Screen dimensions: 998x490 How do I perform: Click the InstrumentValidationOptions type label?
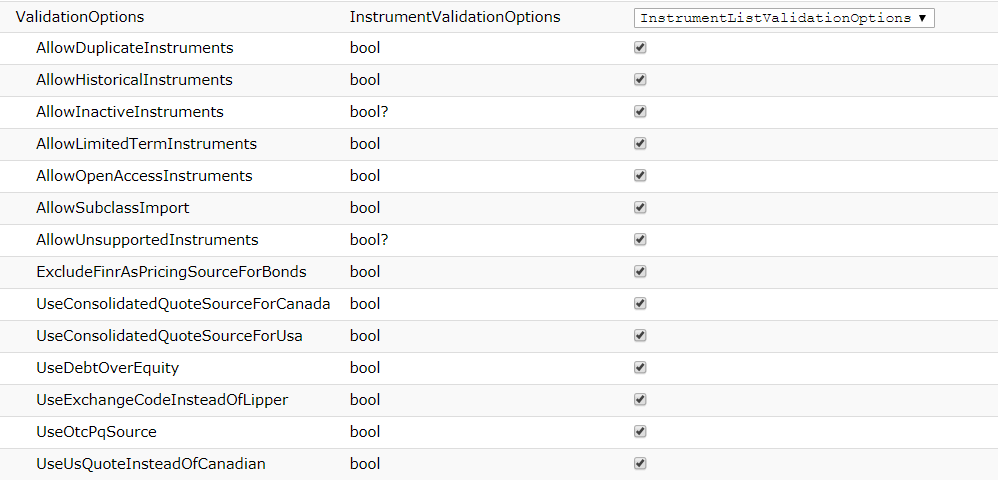(x=455, y=17)
